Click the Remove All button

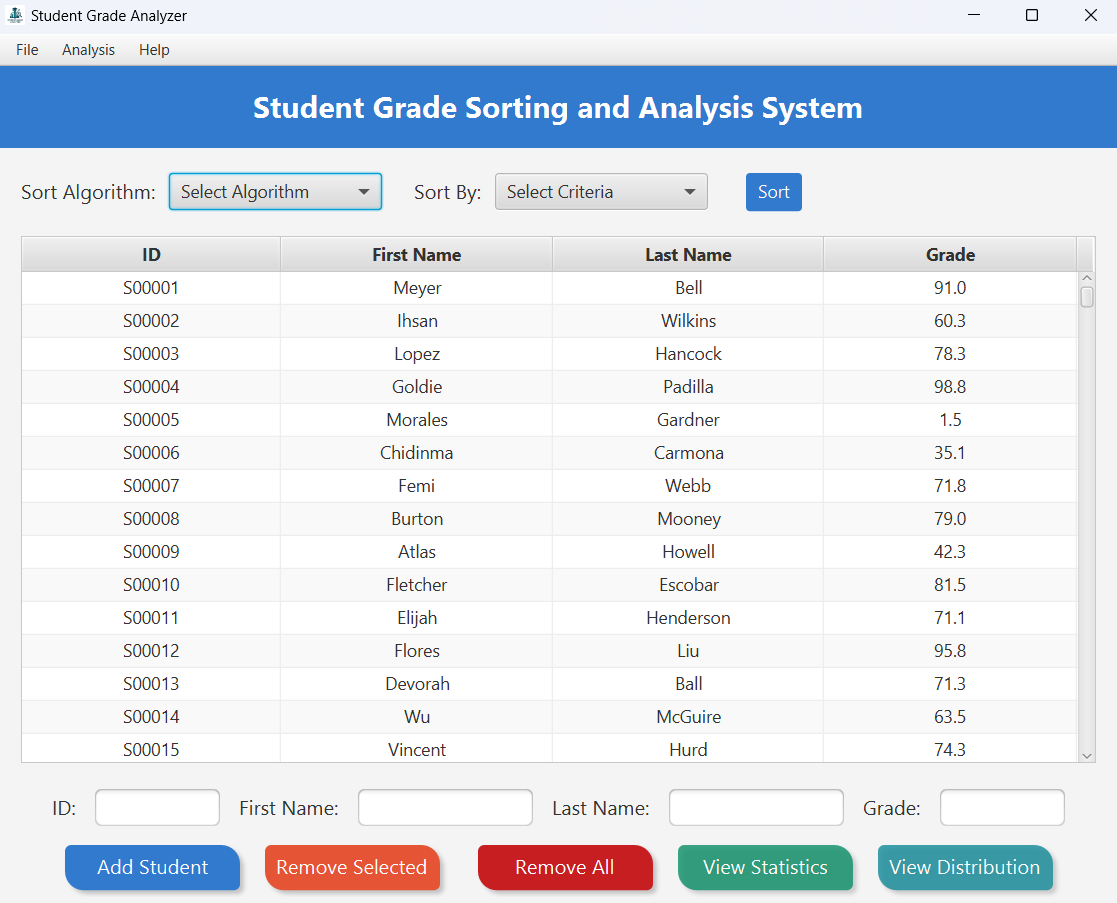coord(565,867)
